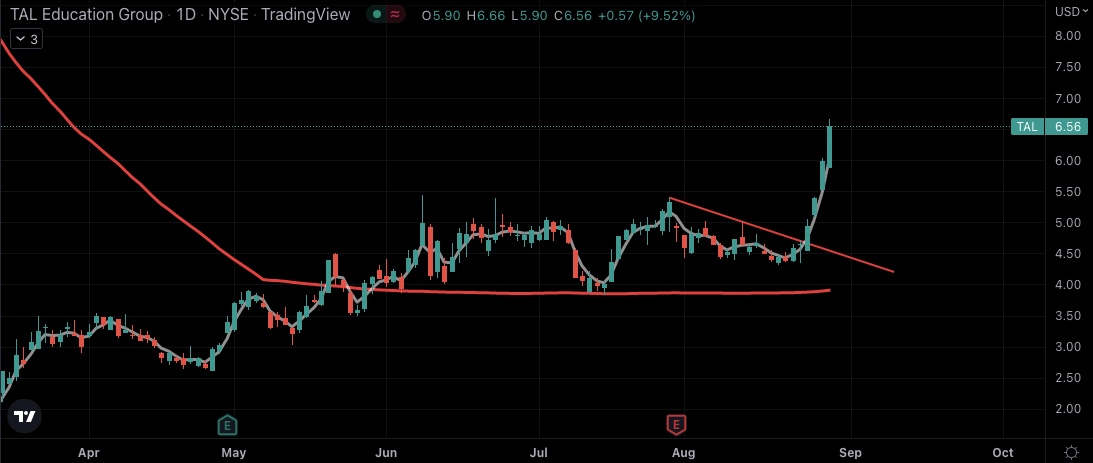
Task: Click the Jun date axis label
Action: pos(385,453)
